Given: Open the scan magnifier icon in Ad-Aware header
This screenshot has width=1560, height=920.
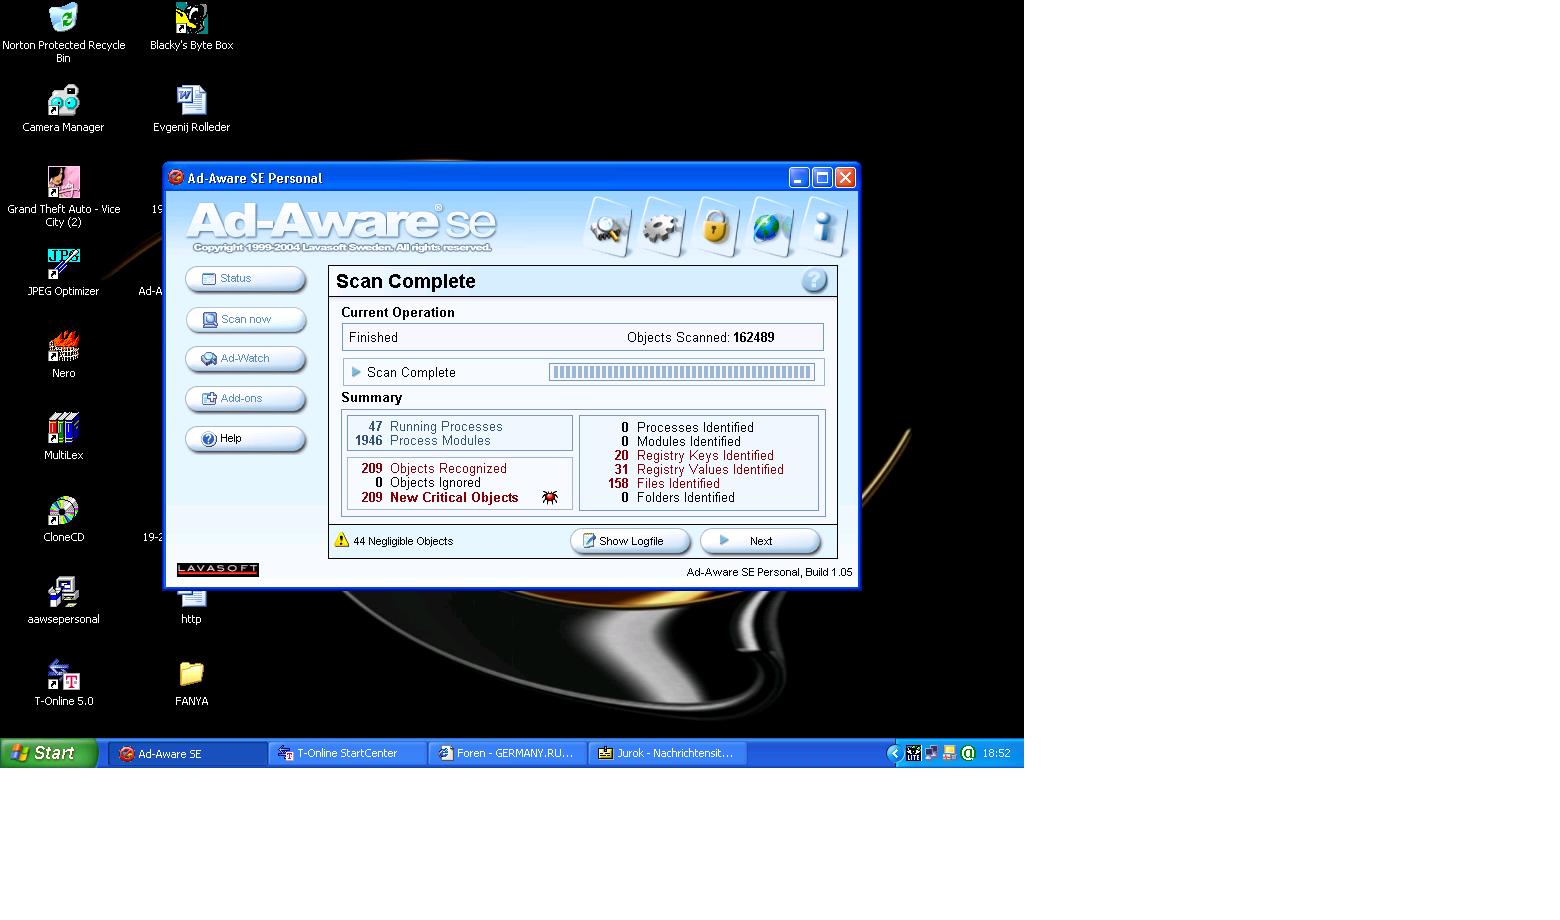Looking at the screenshot, I should [607, 227].
